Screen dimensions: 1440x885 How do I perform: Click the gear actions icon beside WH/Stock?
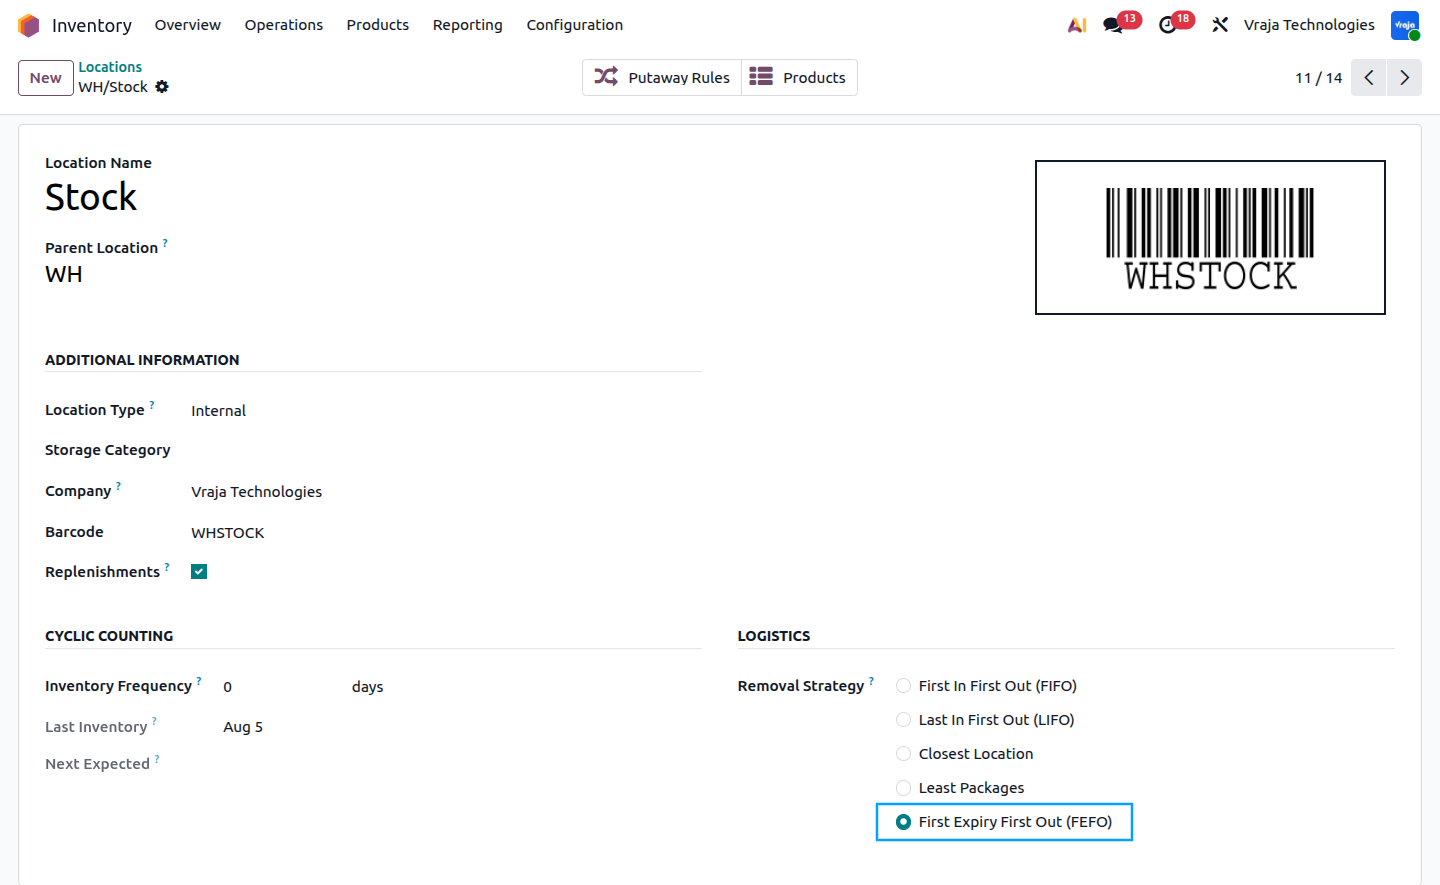point(162,87)
